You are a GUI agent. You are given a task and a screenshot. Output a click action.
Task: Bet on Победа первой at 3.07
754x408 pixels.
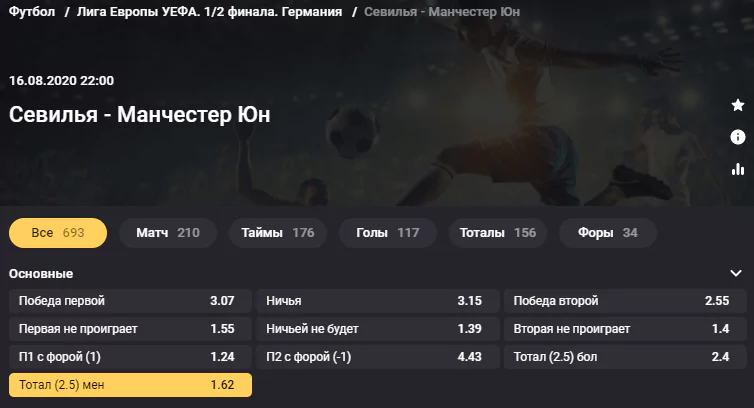click(130, 301)
